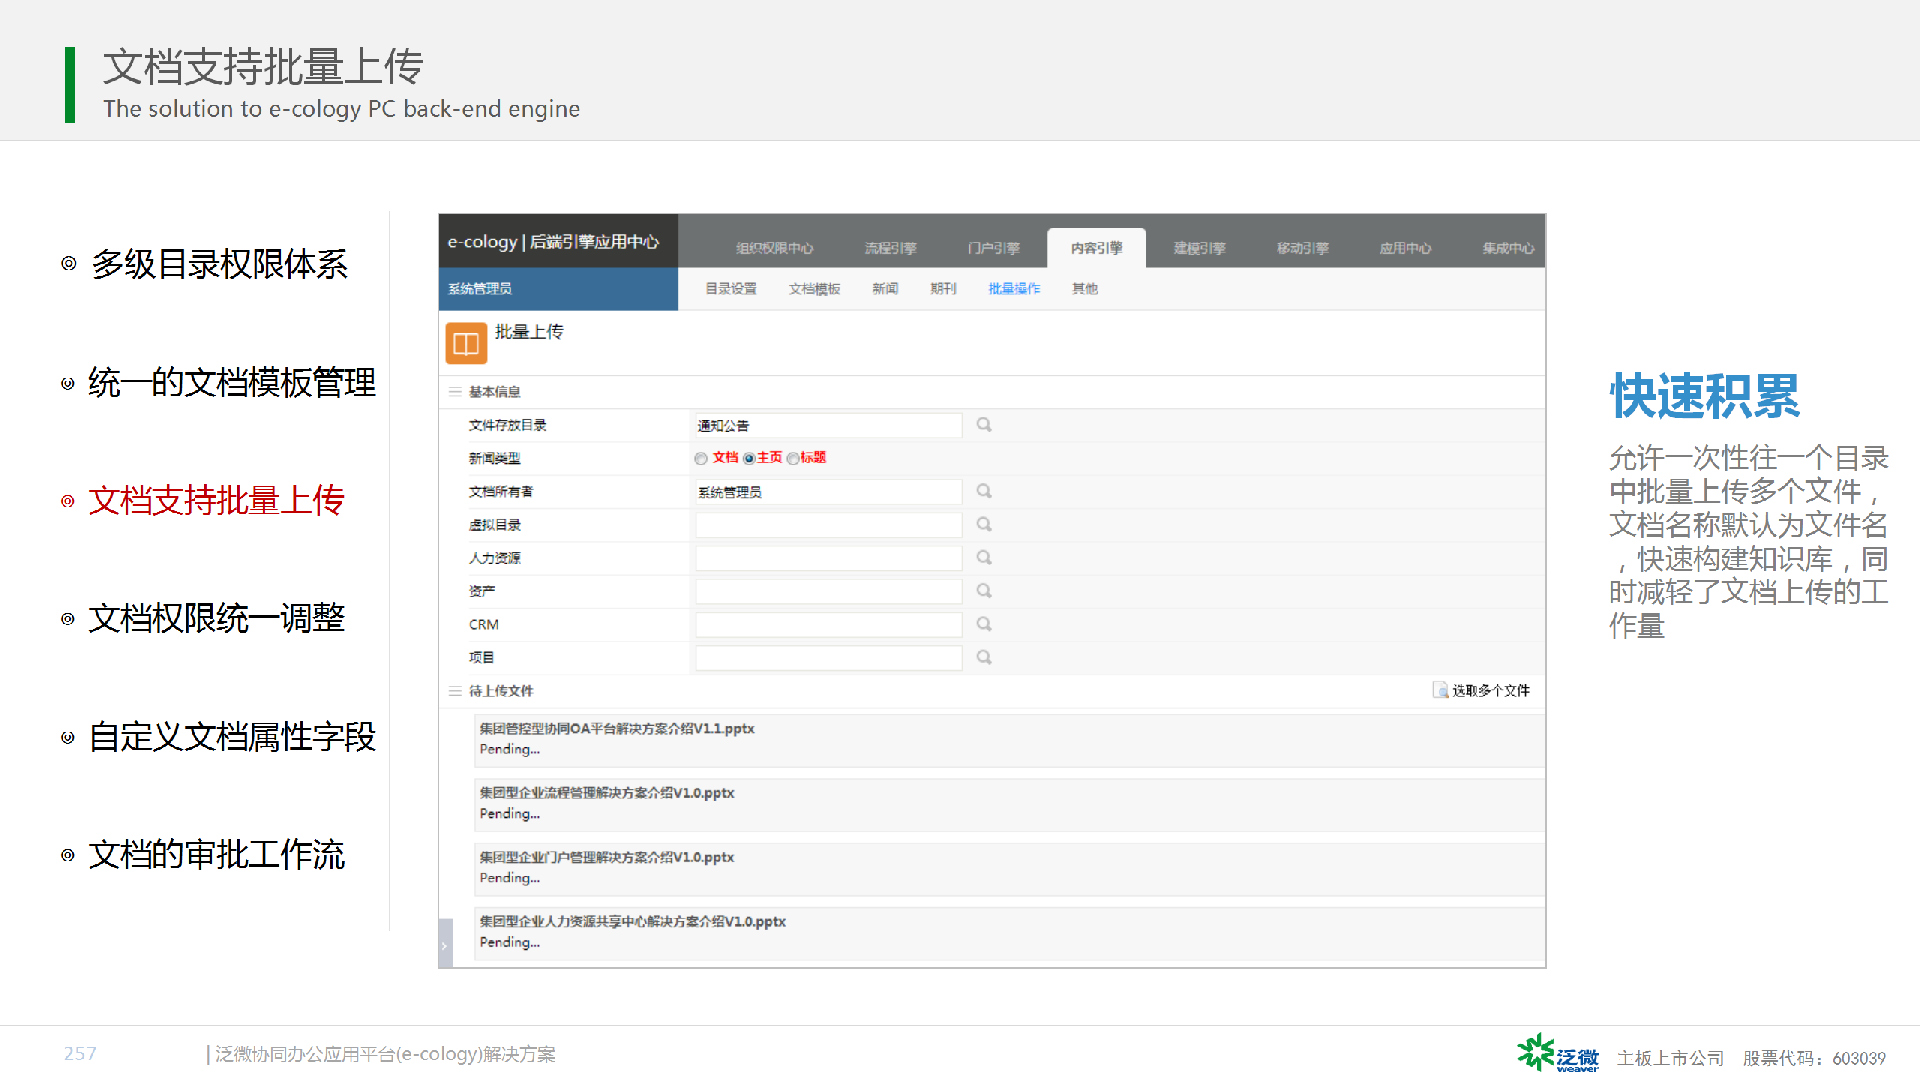Select pending file 集团型企业流程管理解决方案介绍V1.0.pptx

click(x=1009, y=804)
